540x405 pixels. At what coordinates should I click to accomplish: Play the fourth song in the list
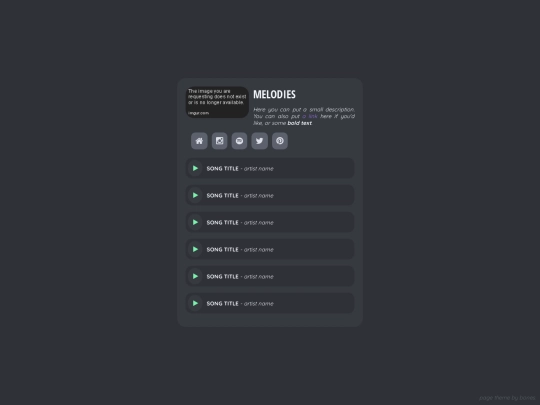[195, 249]
